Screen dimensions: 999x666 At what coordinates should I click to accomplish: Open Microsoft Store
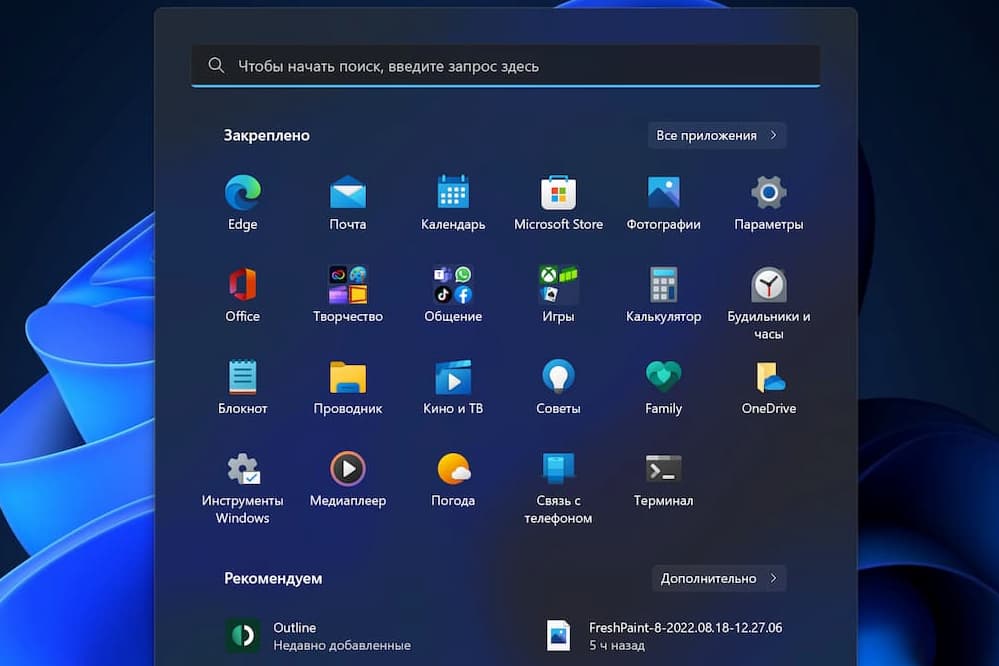click(558, 203)
